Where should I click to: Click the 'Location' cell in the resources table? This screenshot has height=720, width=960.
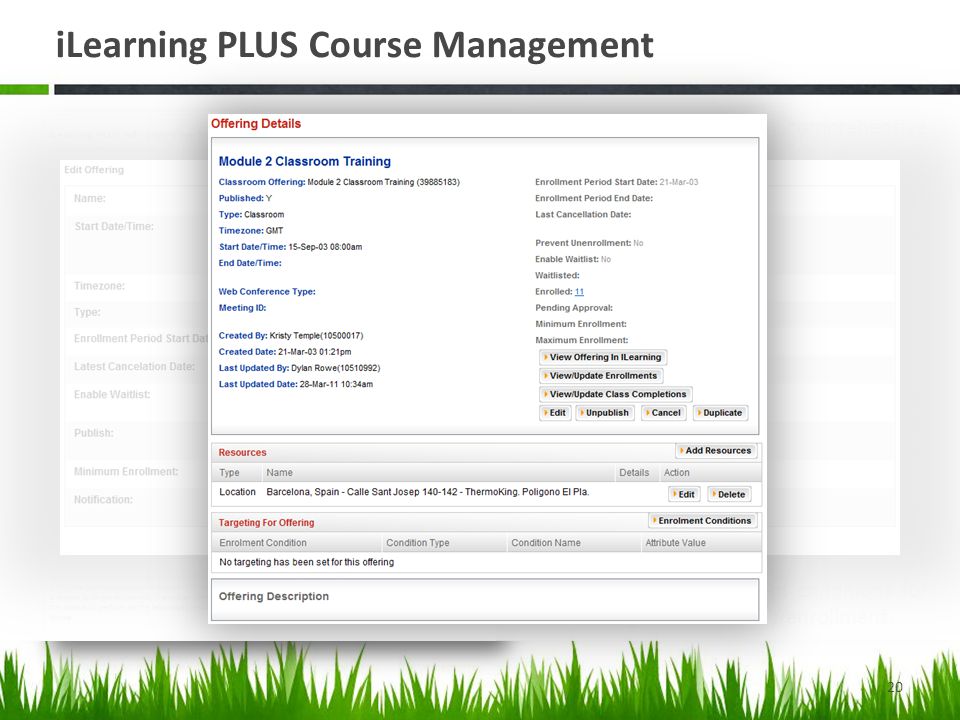238,492
